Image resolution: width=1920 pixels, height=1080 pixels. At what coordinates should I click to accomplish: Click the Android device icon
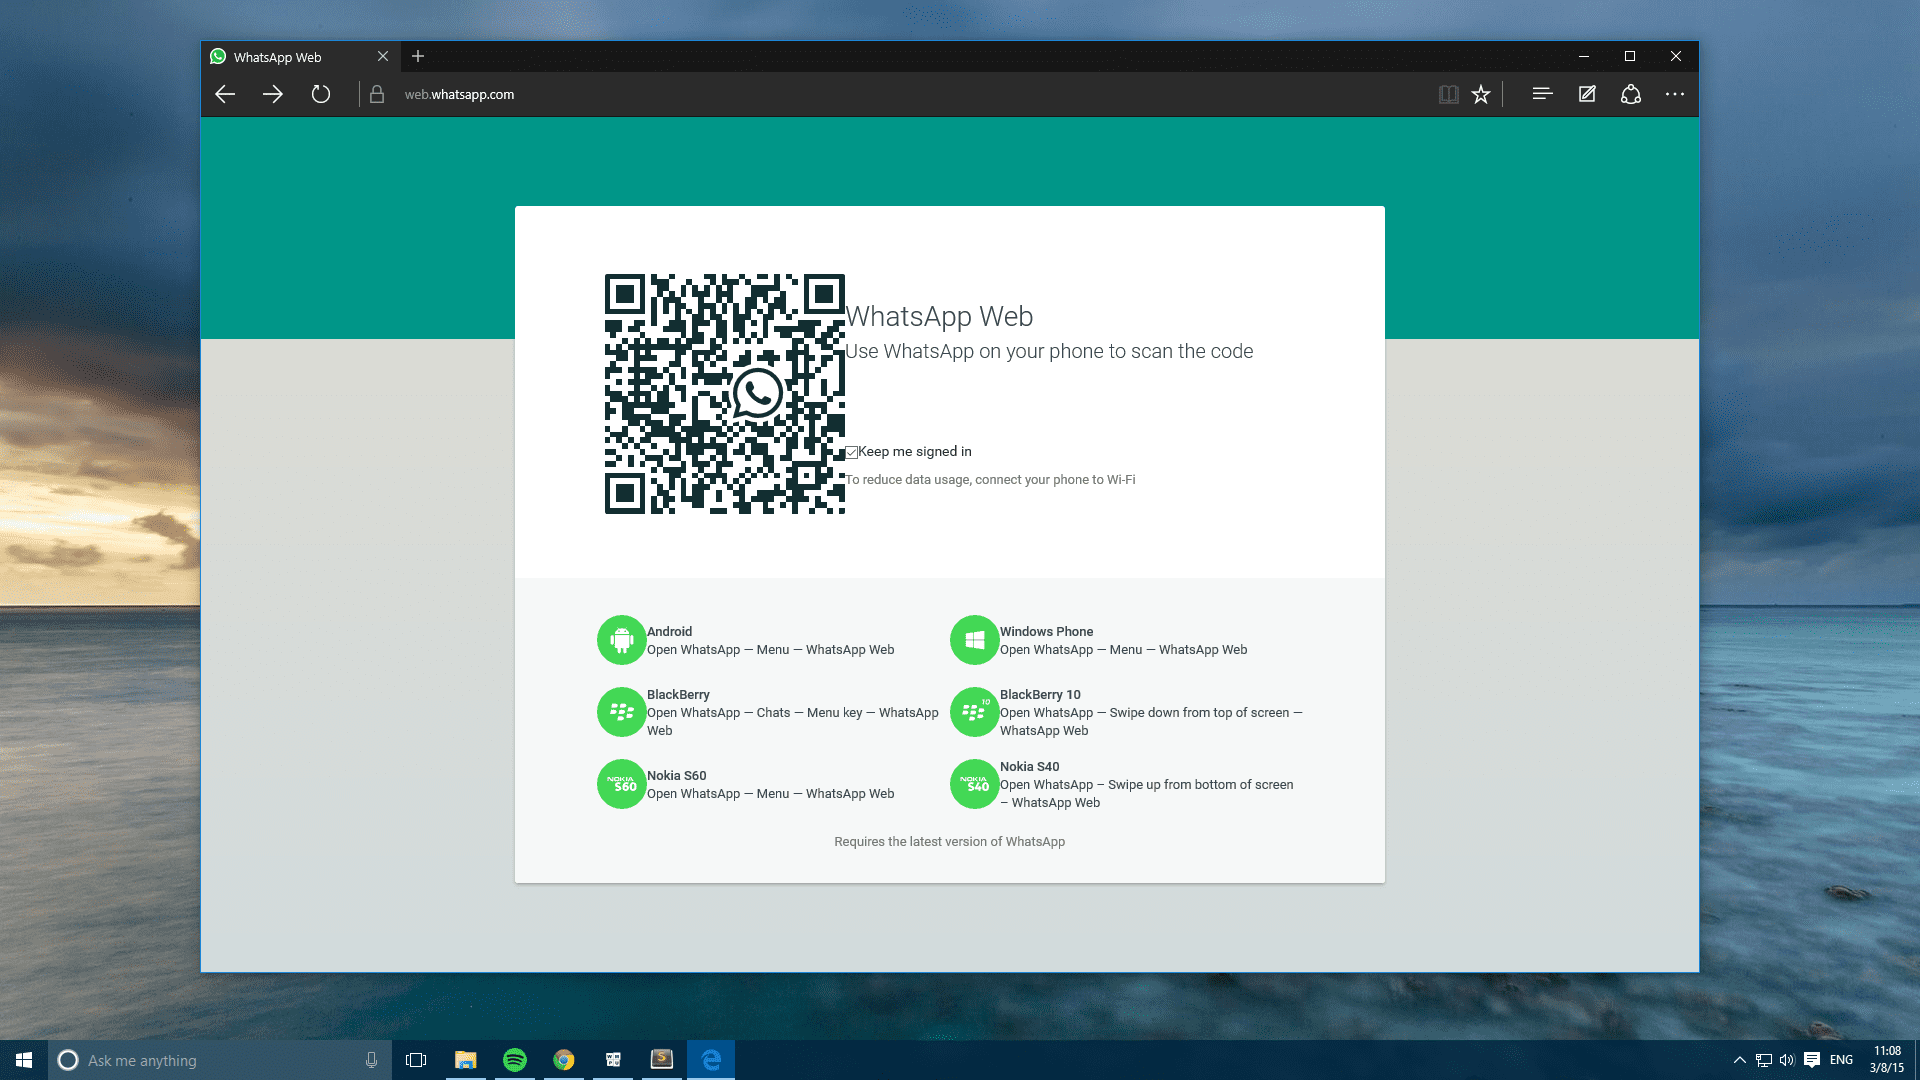coord(620,640)
